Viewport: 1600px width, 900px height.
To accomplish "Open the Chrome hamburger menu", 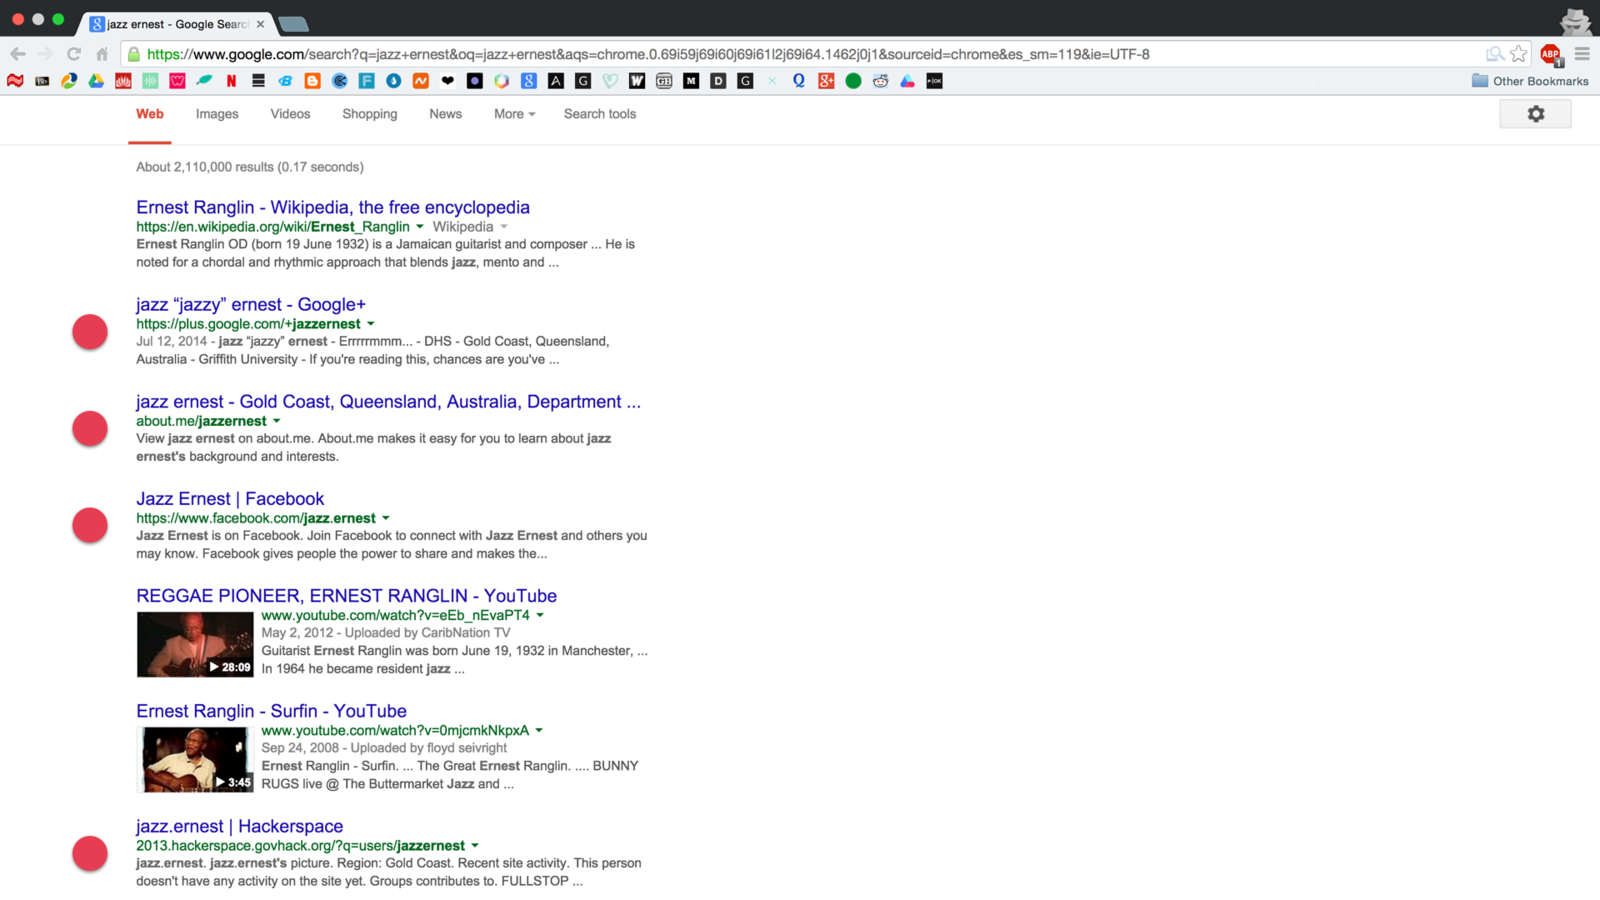I will 1582,54.
